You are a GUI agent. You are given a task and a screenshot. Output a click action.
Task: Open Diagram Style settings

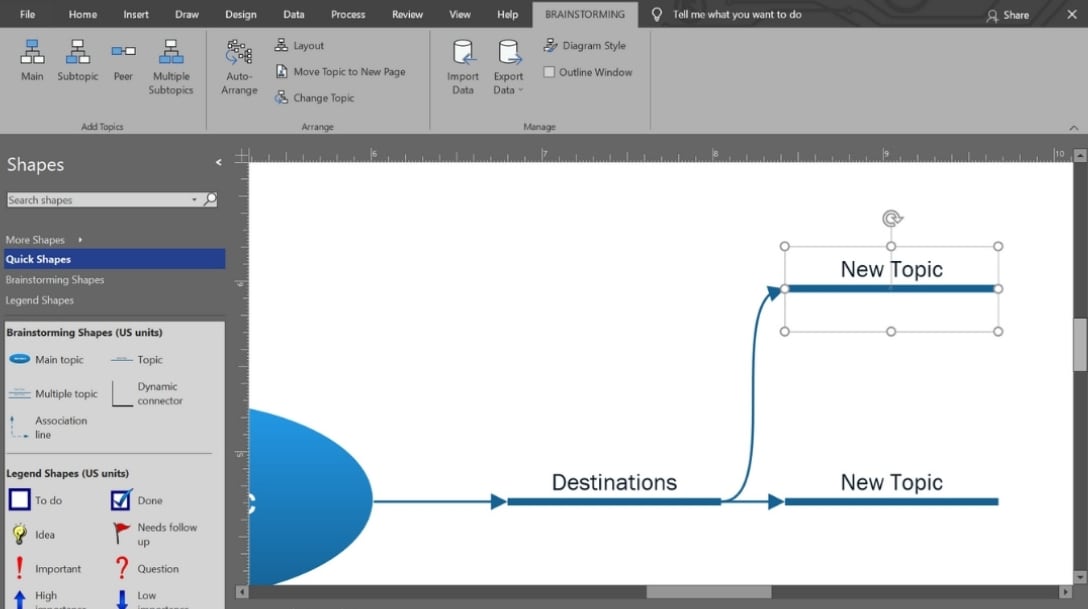585,45
